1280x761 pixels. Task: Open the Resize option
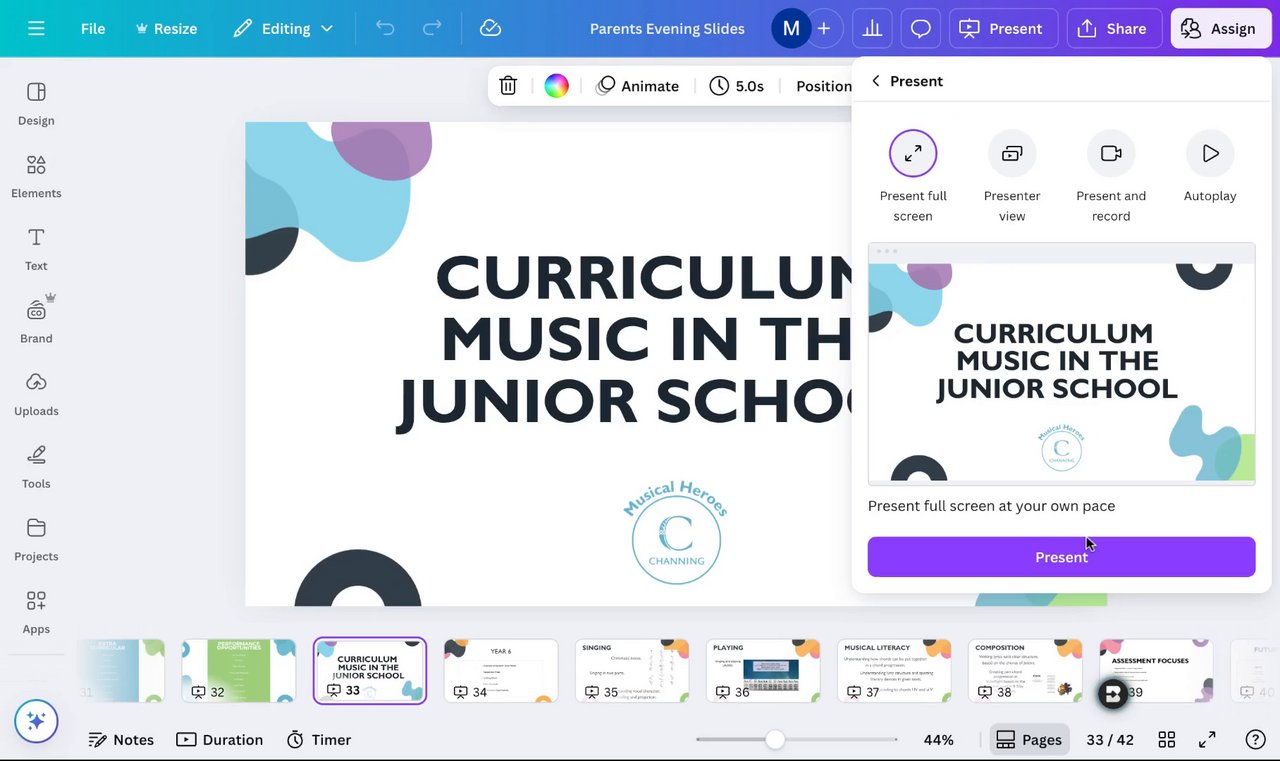point(166,28)
